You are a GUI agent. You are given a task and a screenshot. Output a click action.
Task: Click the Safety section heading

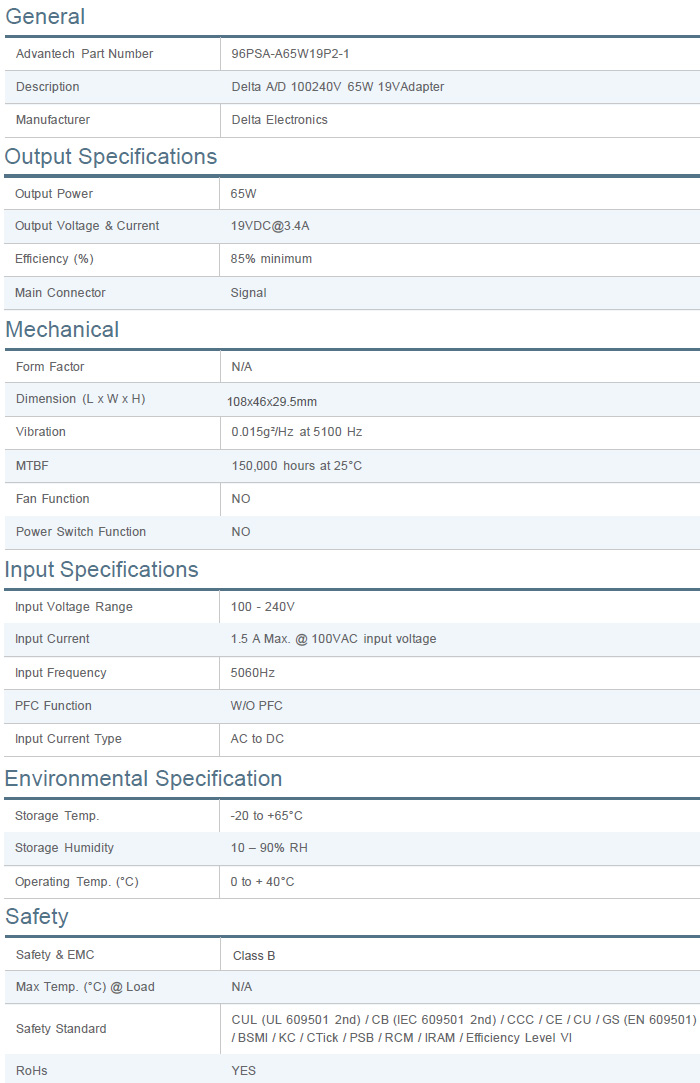pyautogui.click(x=37, y=917)
